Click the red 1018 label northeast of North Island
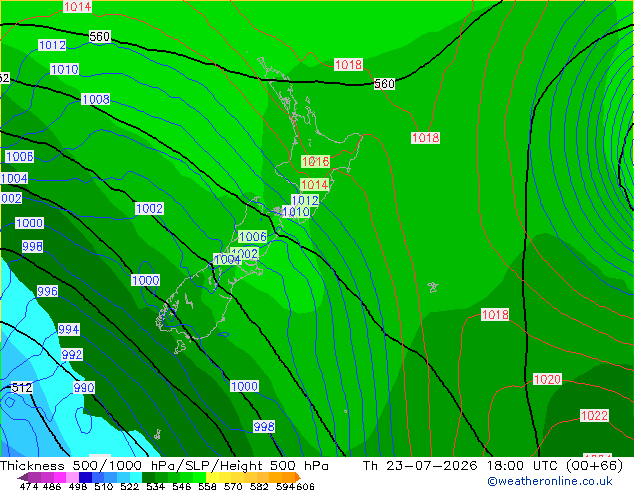Viewport: 634px width, 490px height. [x=425, y=137]
